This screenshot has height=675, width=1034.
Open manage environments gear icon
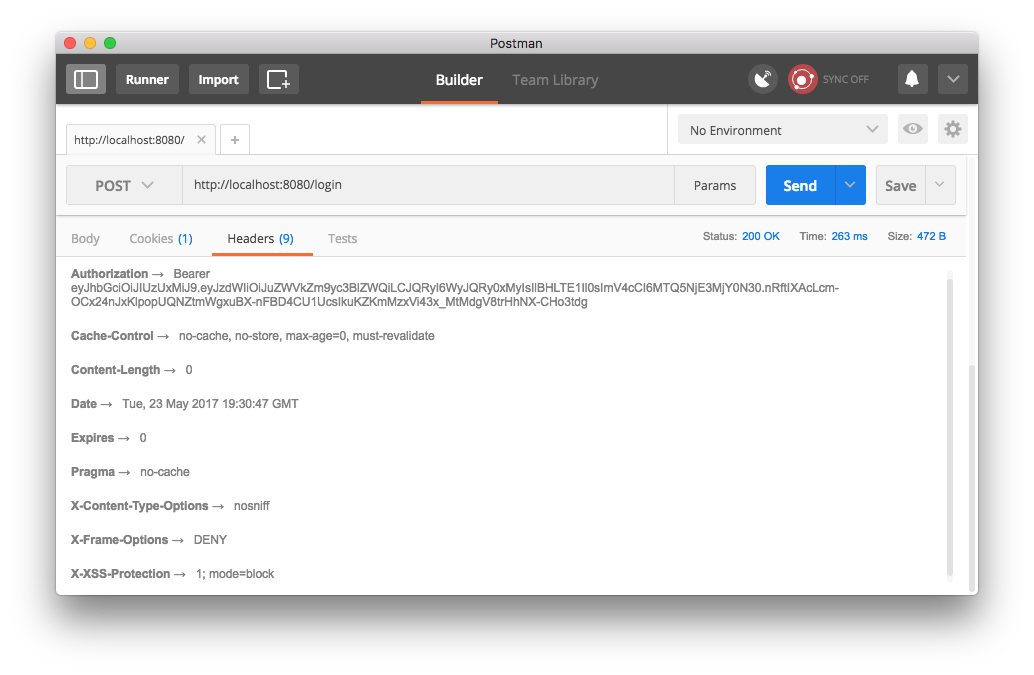point(953,129)
